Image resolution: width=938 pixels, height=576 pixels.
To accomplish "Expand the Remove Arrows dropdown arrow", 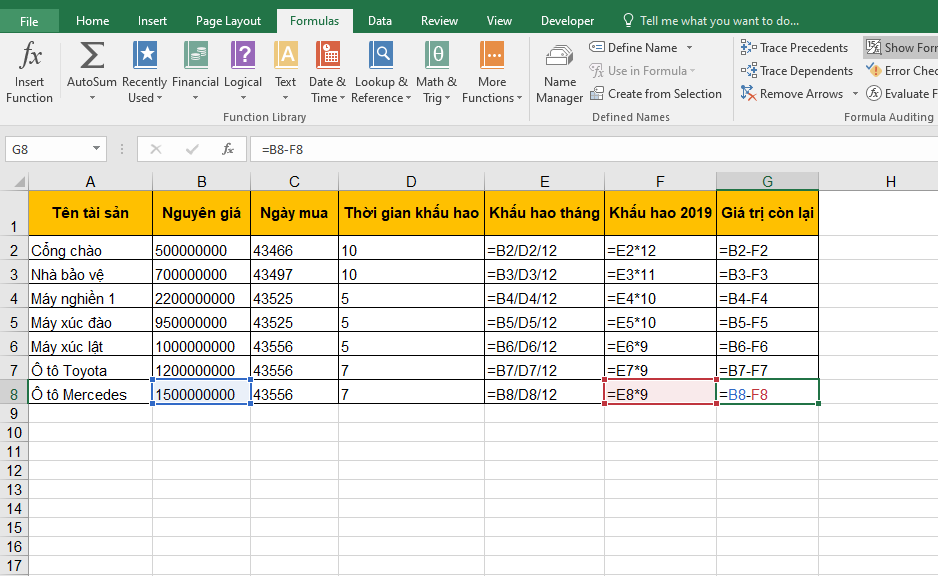I will pos(854,94).
